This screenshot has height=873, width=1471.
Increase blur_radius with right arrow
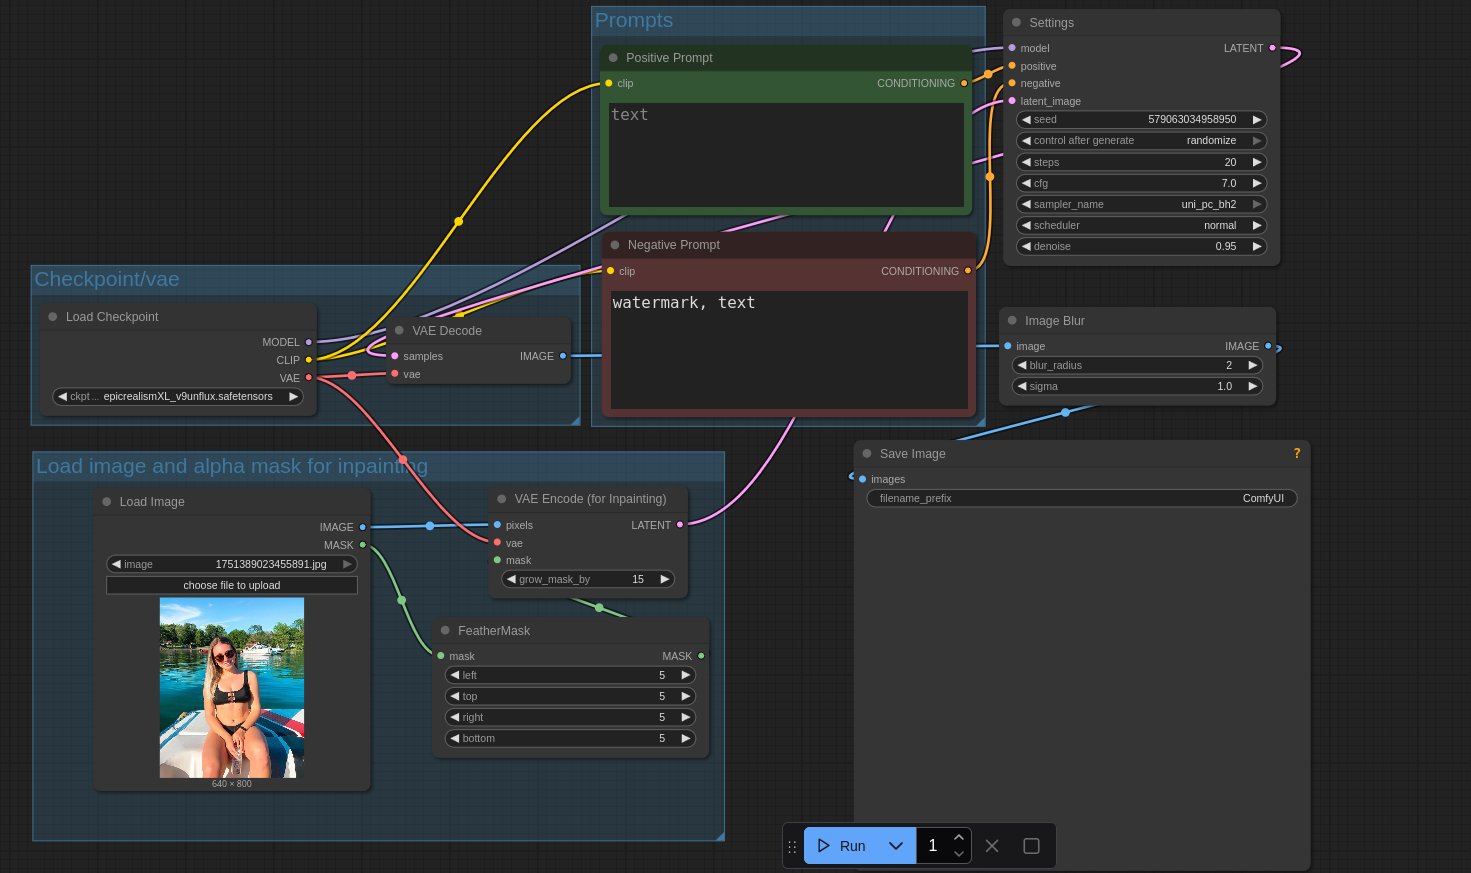(x=1253, y=365)
